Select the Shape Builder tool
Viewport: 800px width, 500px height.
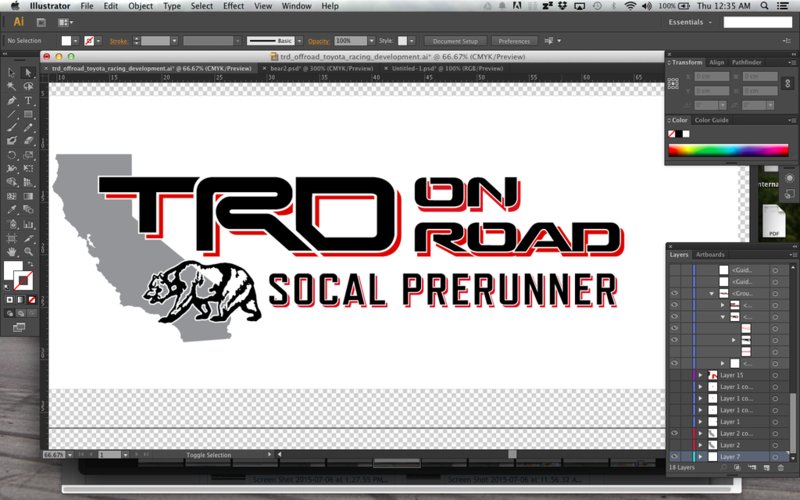(x=11, y=182)
